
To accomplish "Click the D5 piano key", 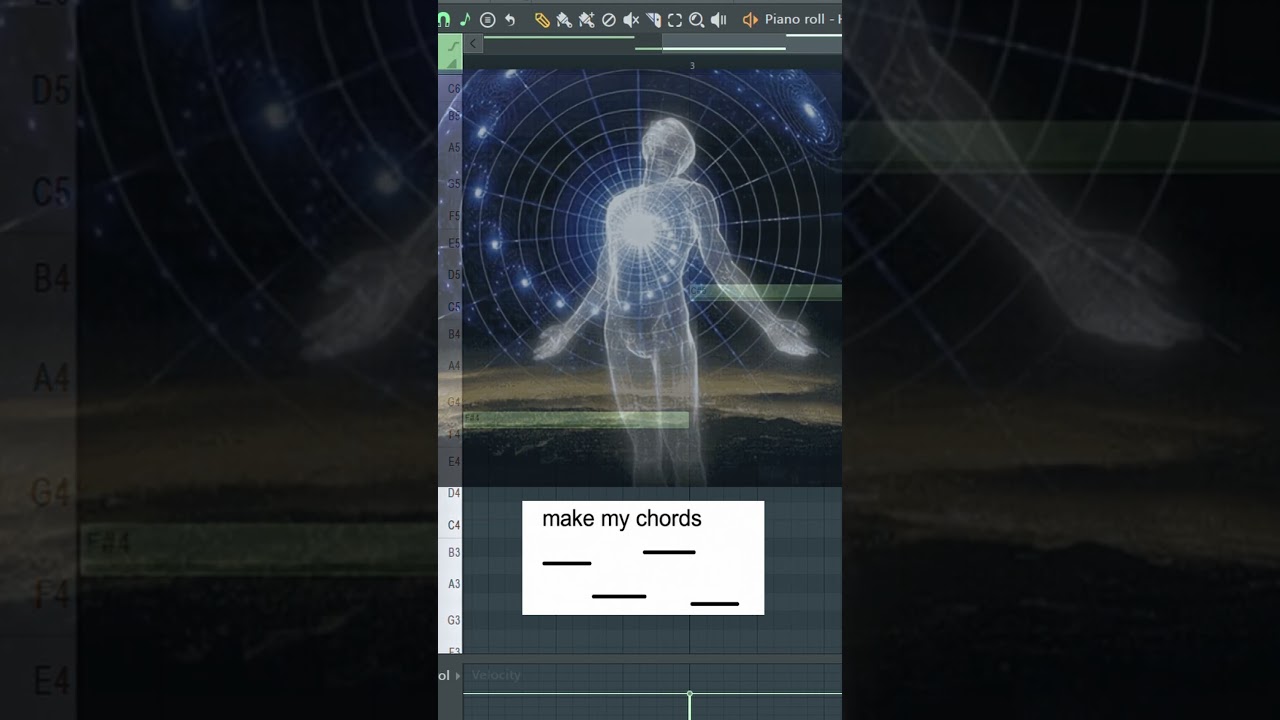I will (x=451, y=275).
